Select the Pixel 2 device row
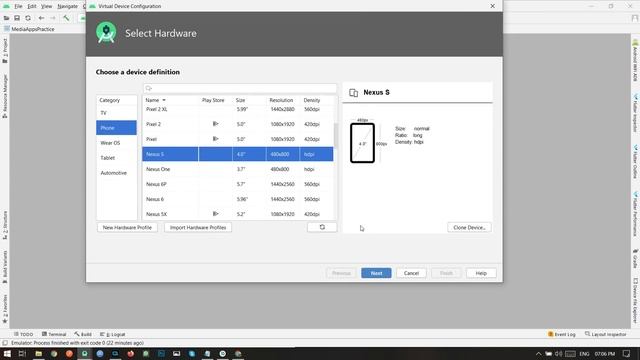 pos(238,124)
